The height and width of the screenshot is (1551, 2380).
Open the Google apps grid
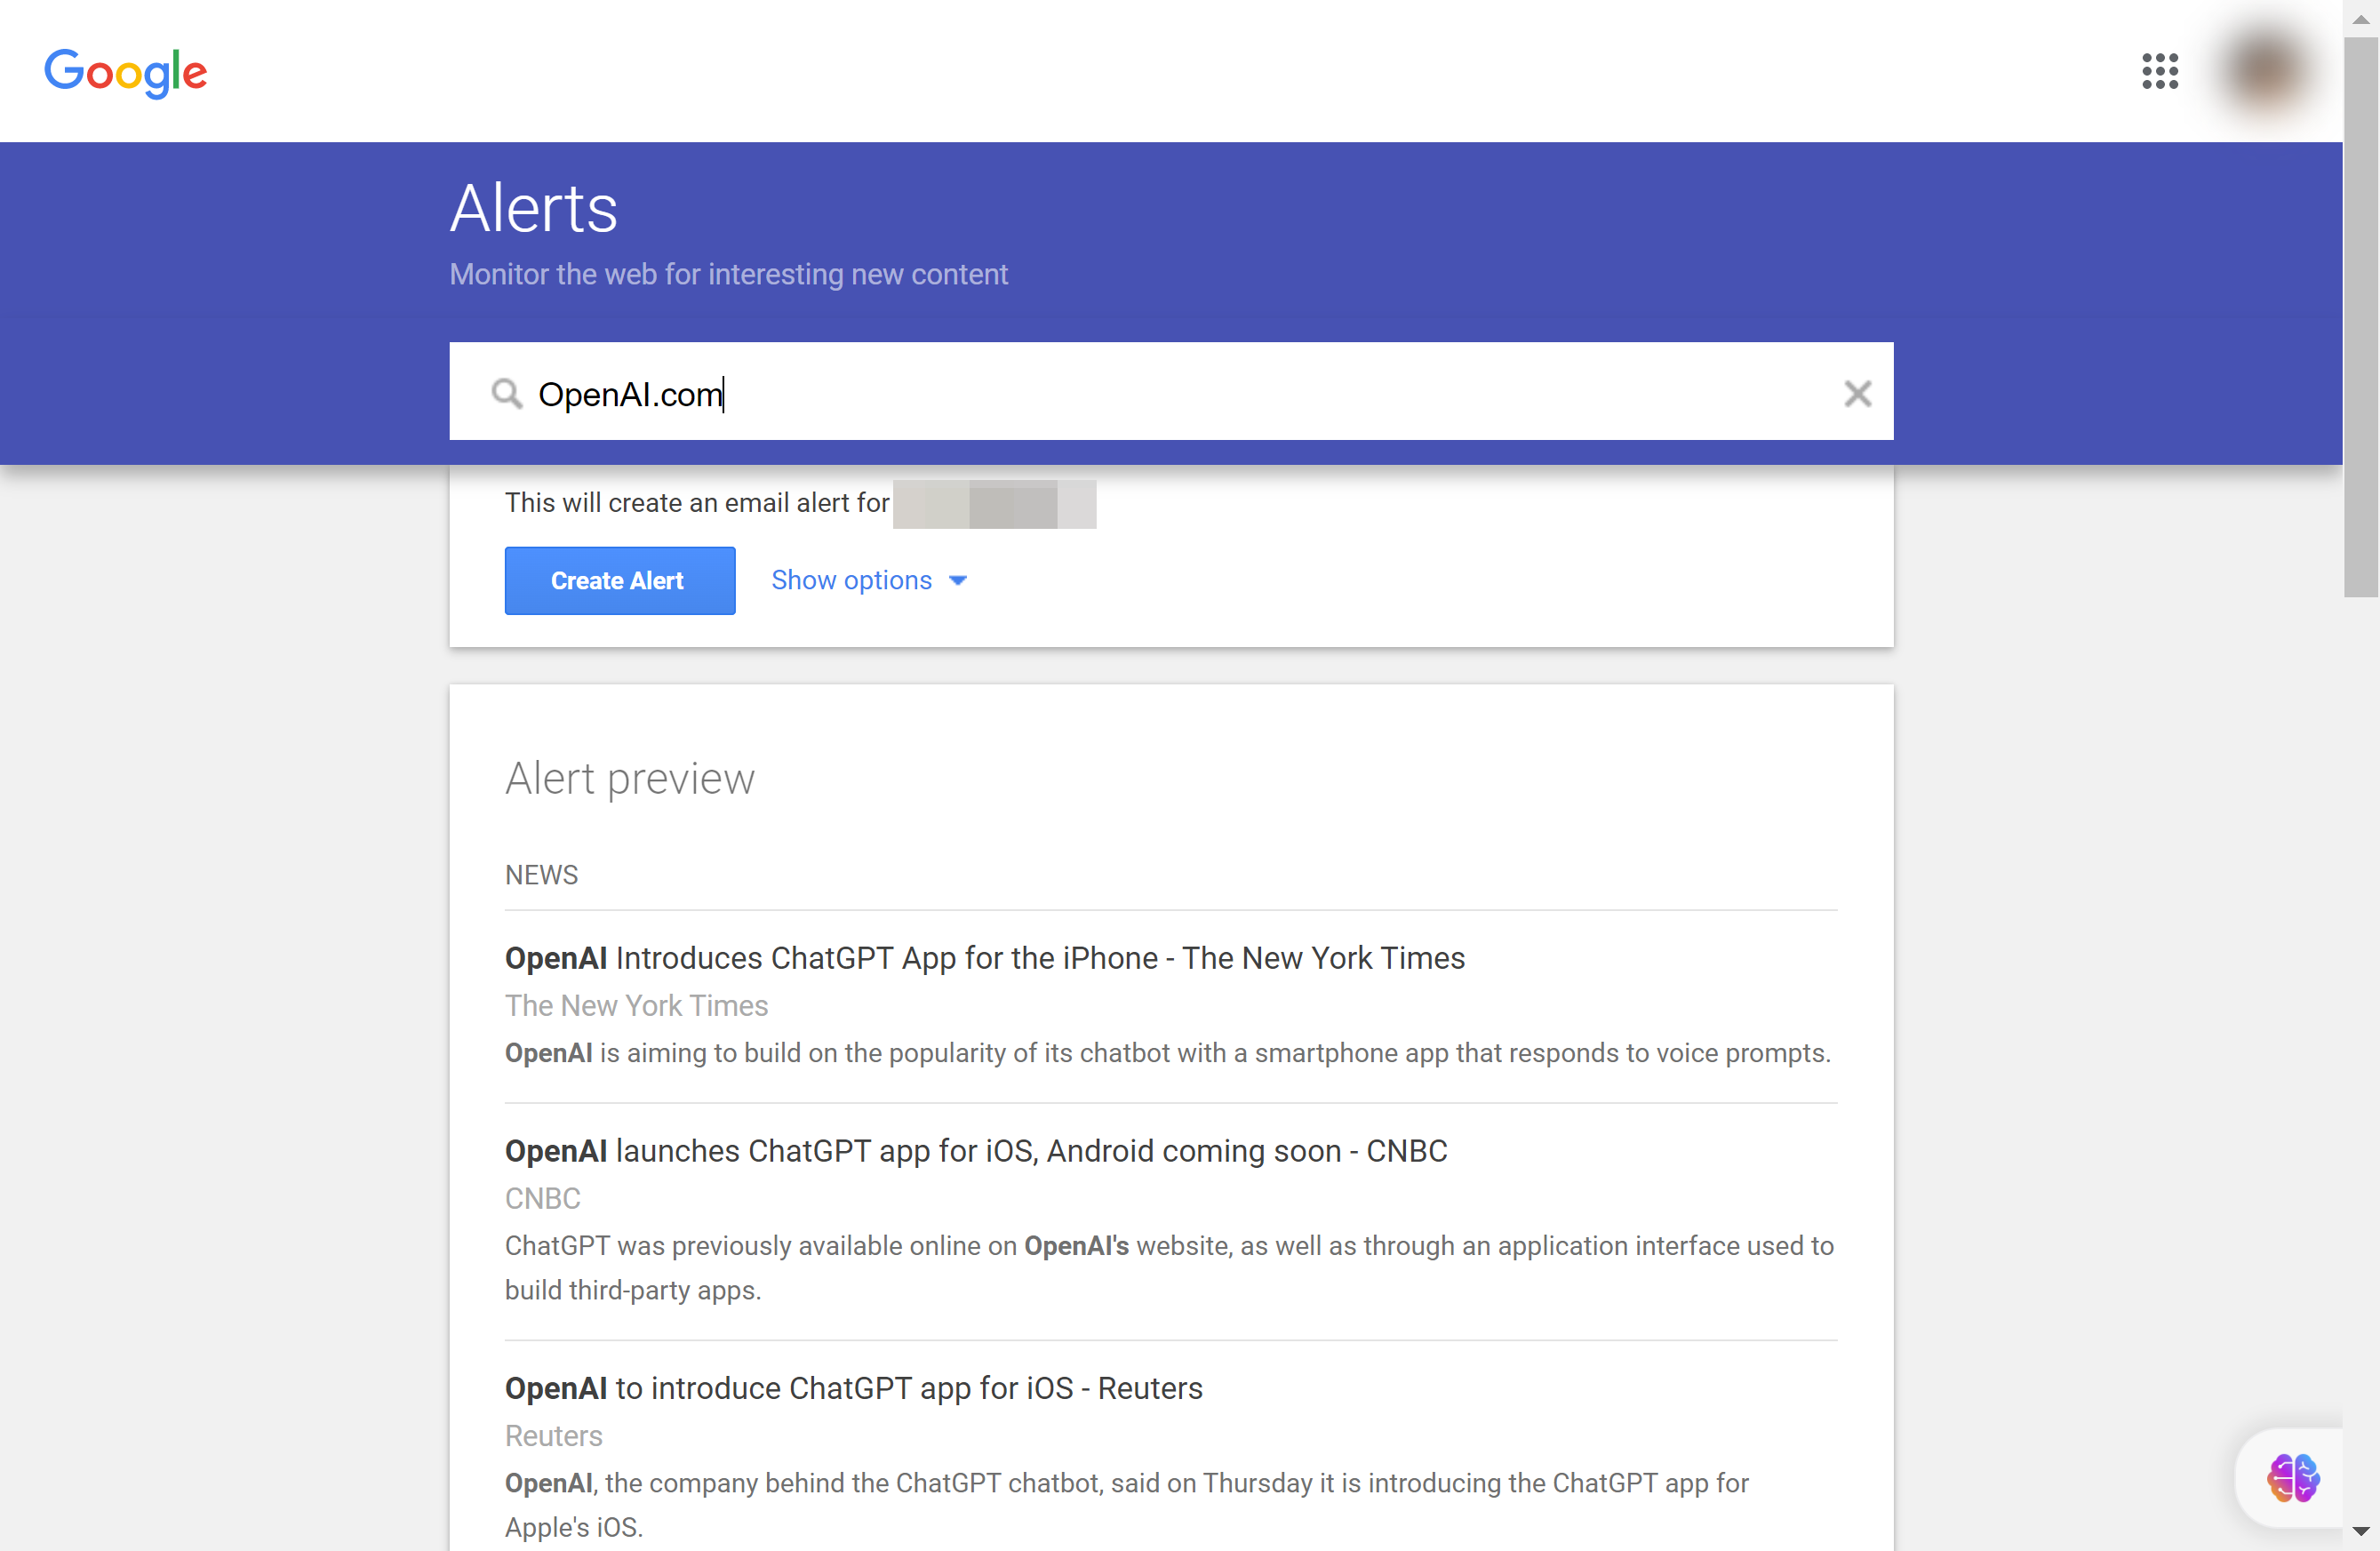(2160, 71)
